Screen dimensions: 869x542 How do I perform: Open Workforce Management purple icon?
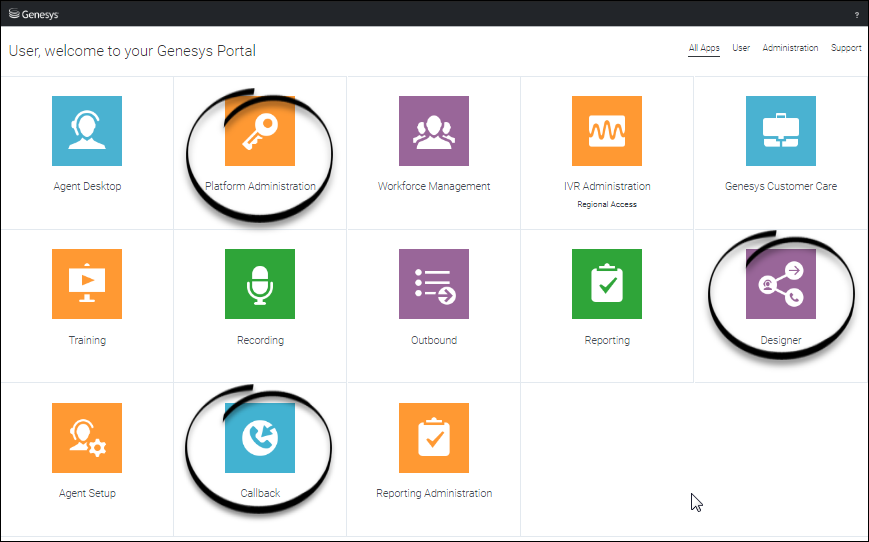tap(434, 131)
